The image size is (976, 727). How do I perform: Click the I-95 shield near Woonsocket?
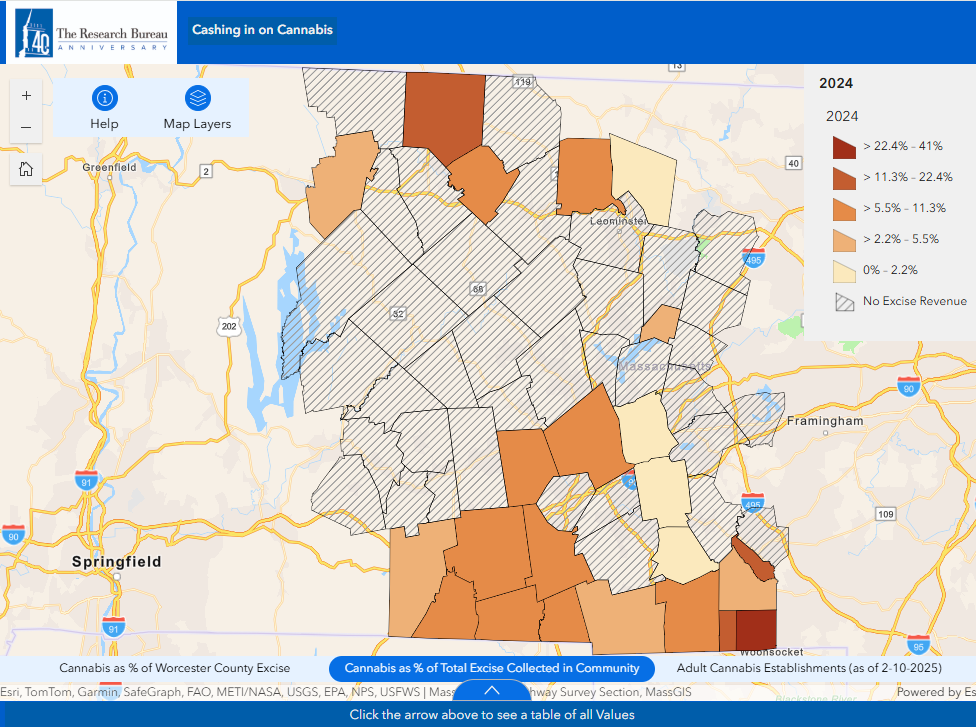(x=918, y=644)
